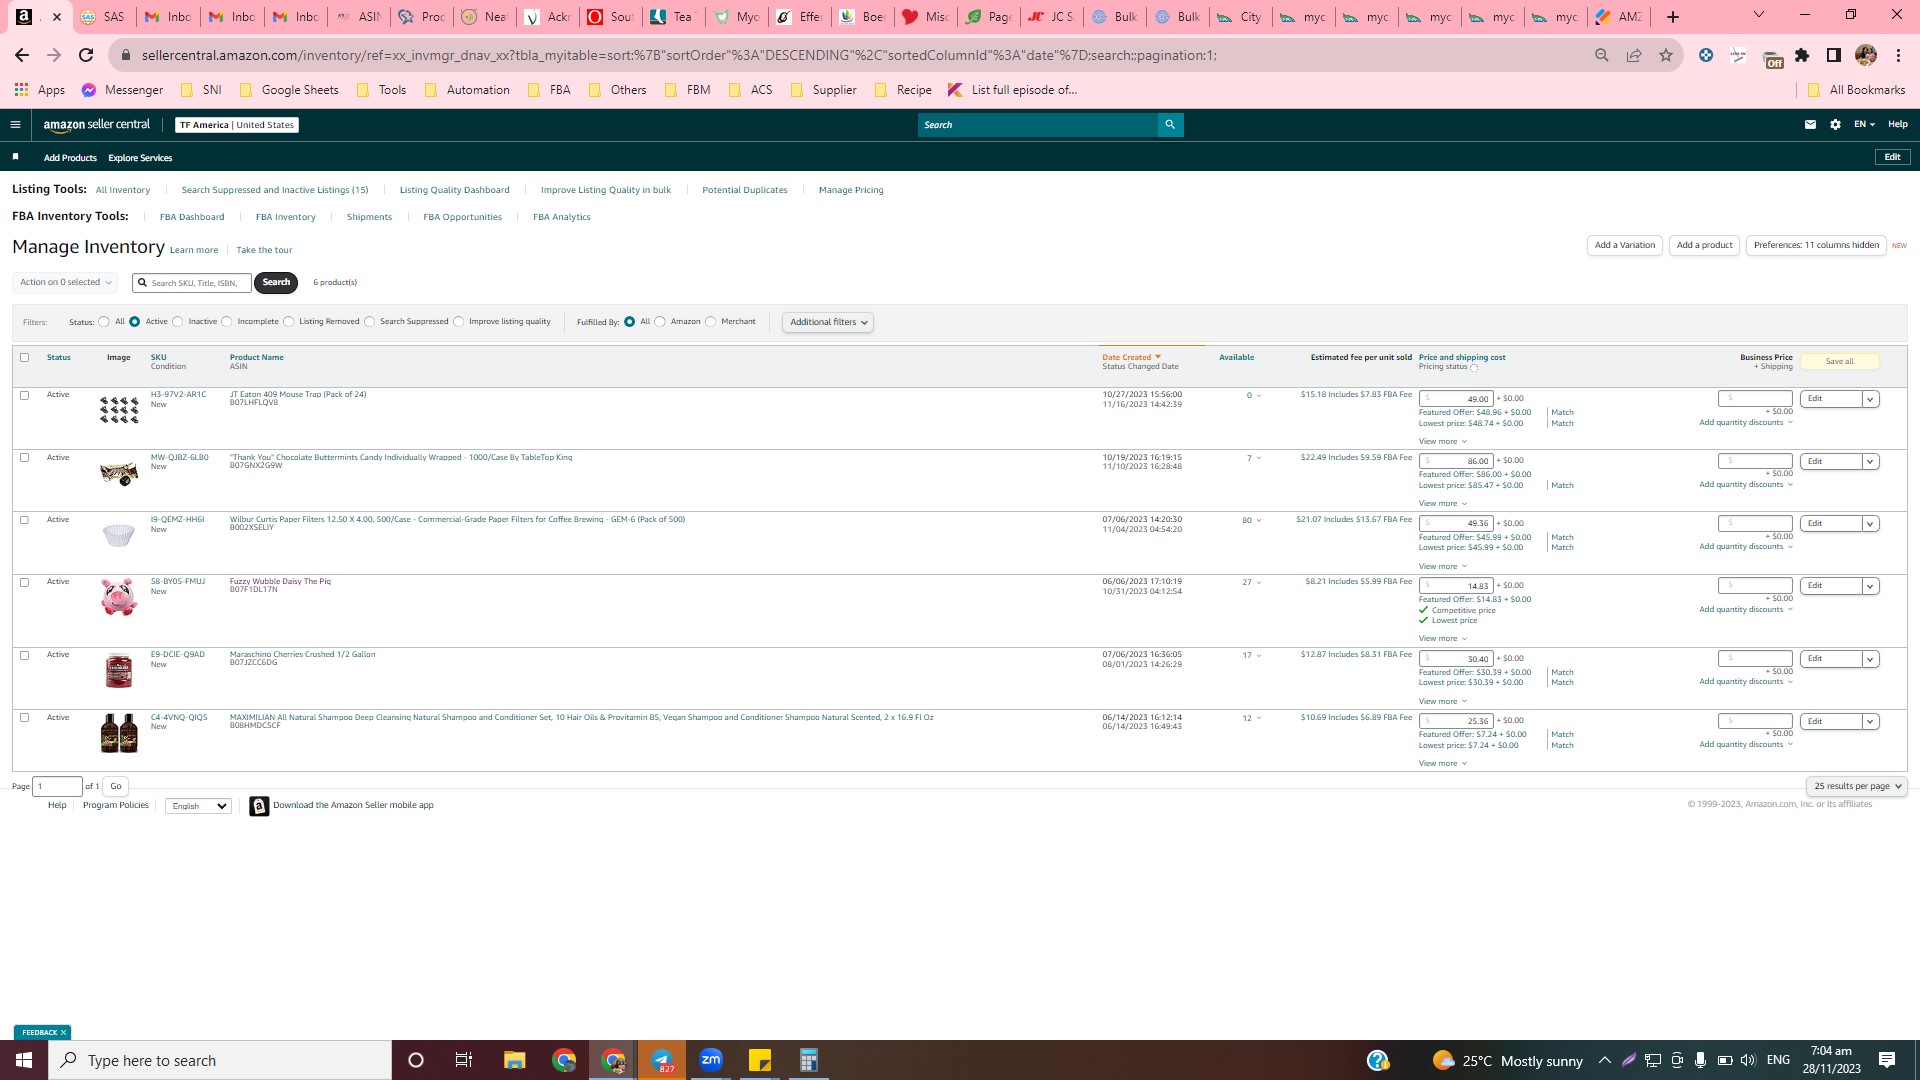1920x1080 pixels.
Task: Click the page number input box
Action: 57,786
